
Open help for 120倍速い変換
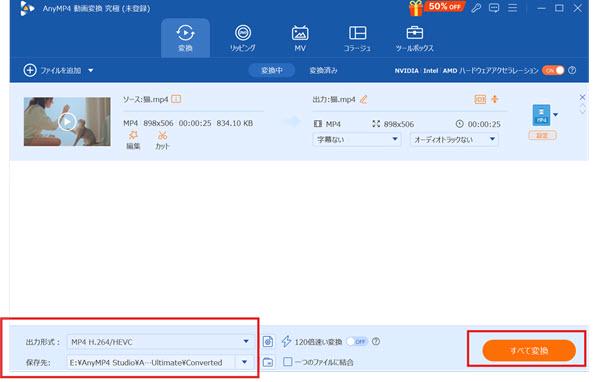376,342
